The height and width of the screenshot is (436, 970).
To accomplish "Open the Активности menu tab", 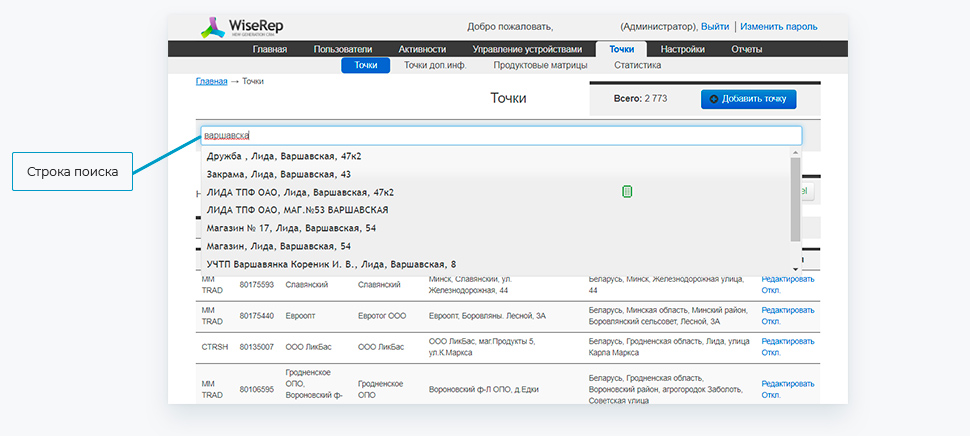I will point(423,49).
